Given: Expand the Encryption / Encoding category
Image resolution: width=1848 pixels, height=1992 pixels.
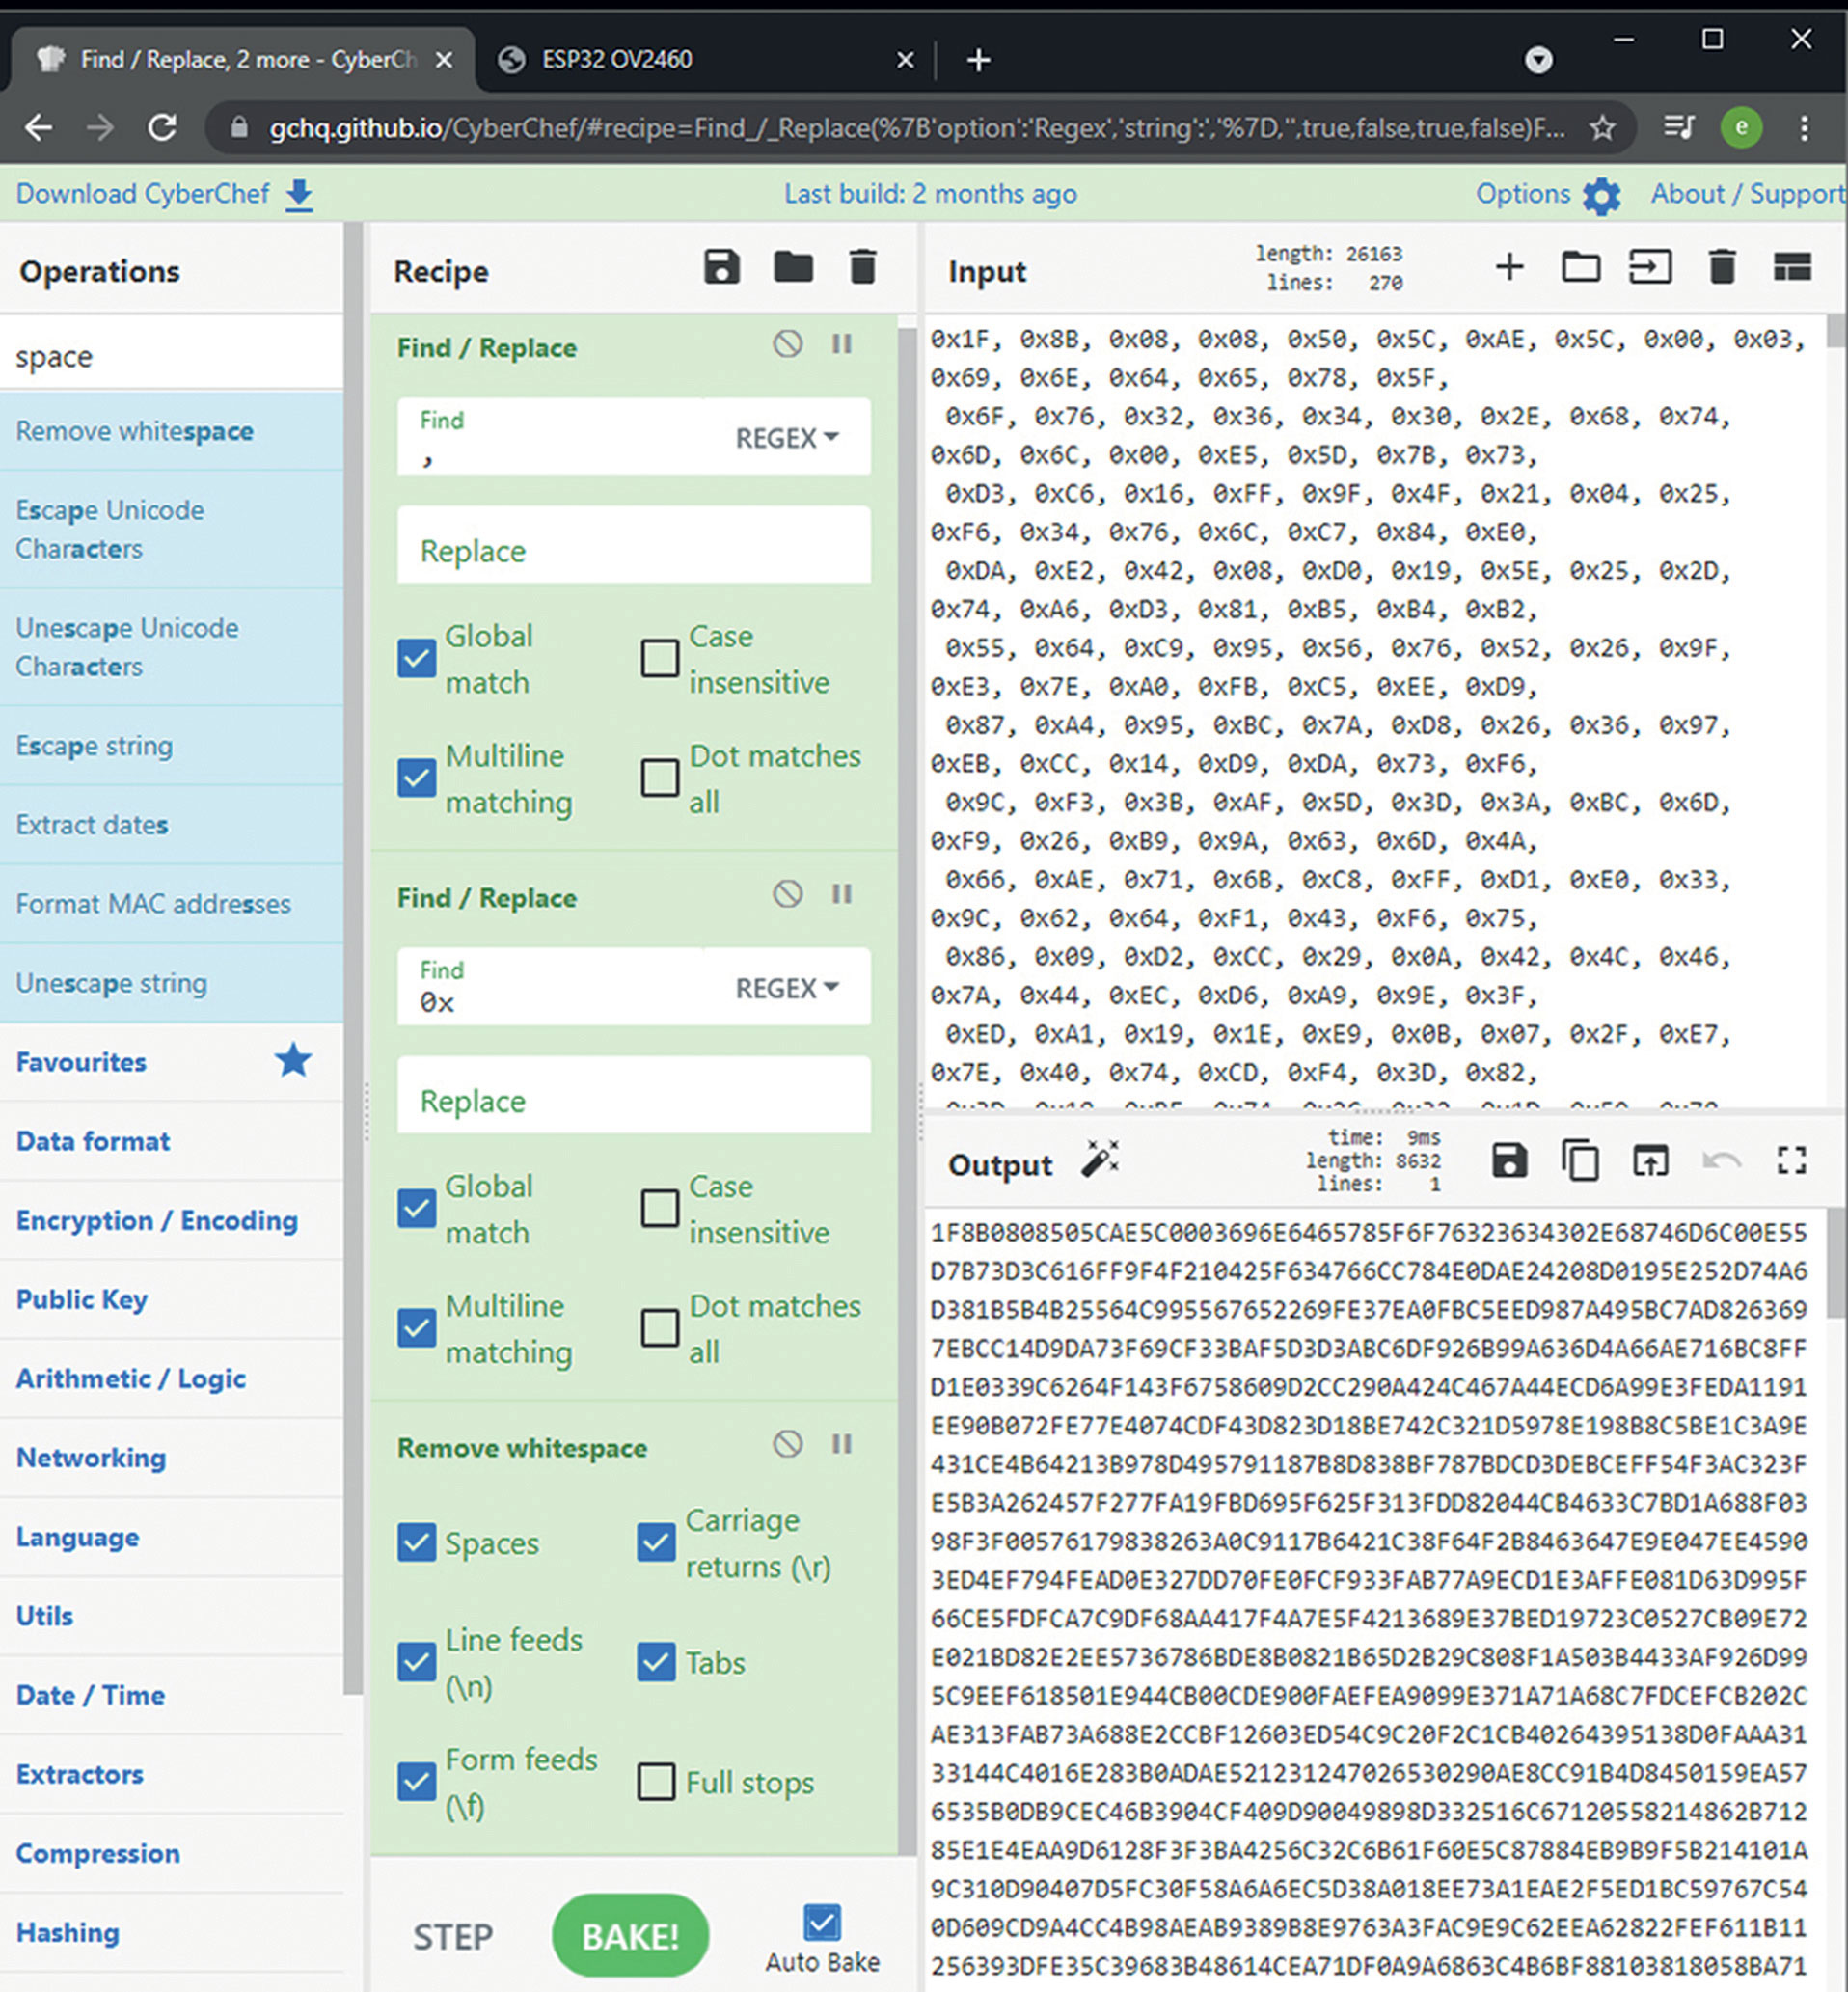Looking at the screenshot, I should [171, 1220].
